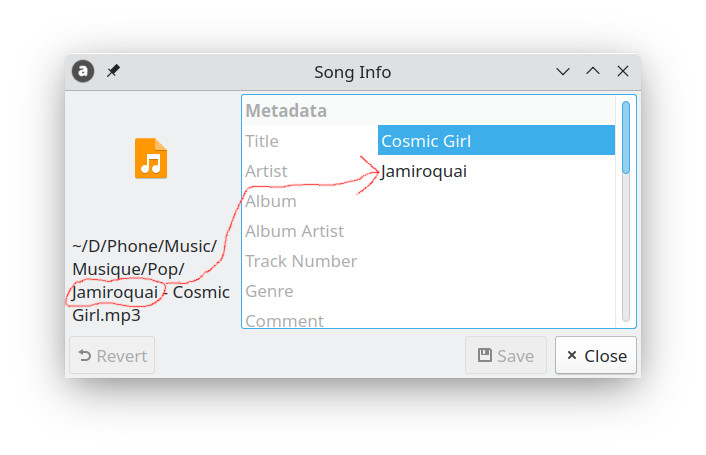Select the Artist metadata row label
Screen dimensions: 706x455
266,171
